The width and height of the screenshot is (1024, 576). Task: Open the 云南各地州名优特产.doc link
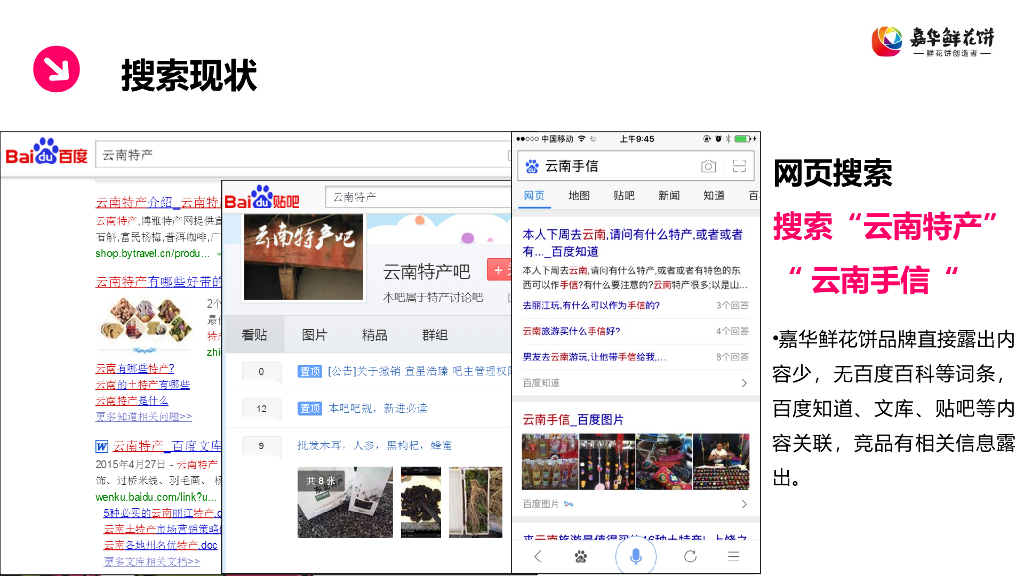tap(160, 545)
